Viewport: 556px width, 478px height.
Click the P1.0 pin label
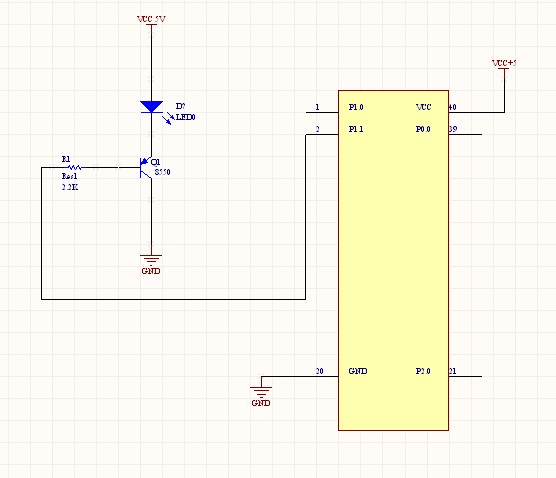[356, 107]
